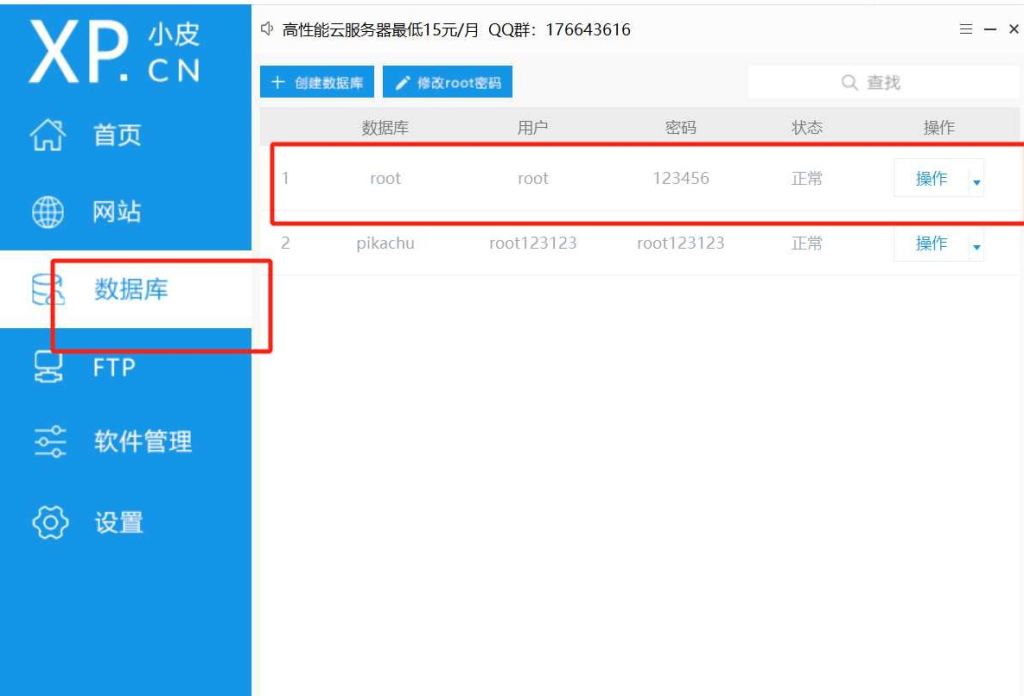This screenshot has width=1024, height=696.
Task: Select the pikachu database row
Action: [x=385, y=243]
